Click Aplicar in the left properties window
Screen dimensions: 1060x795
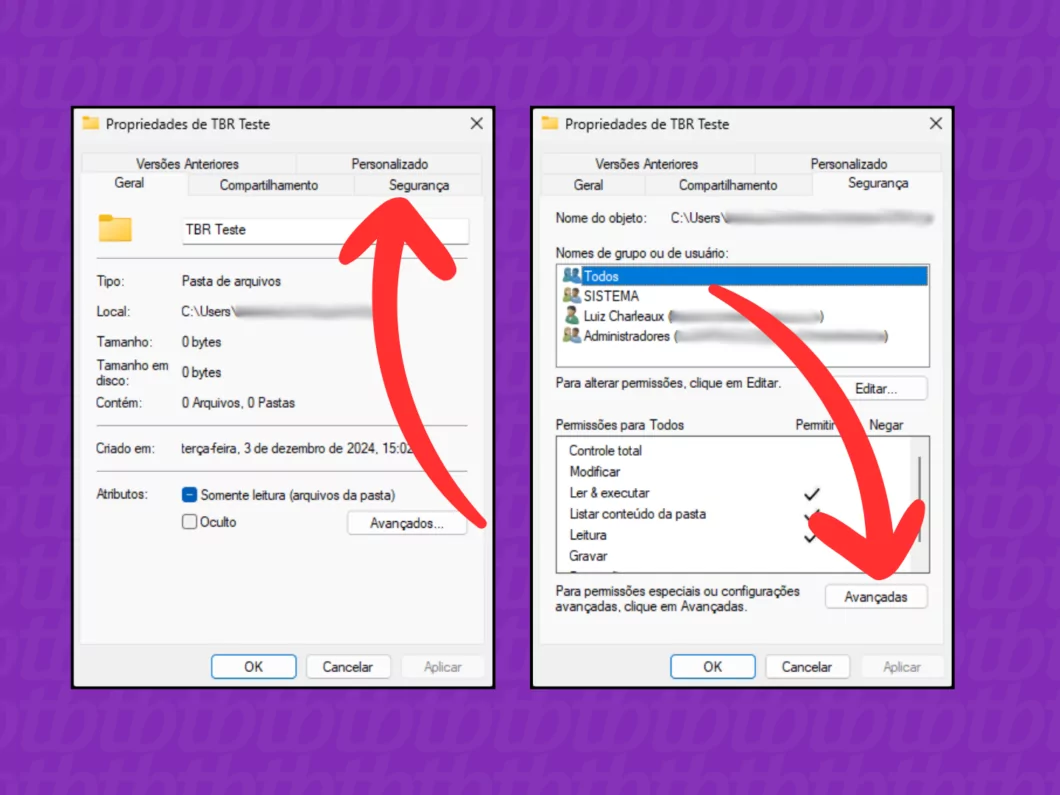tap(443, 667)
